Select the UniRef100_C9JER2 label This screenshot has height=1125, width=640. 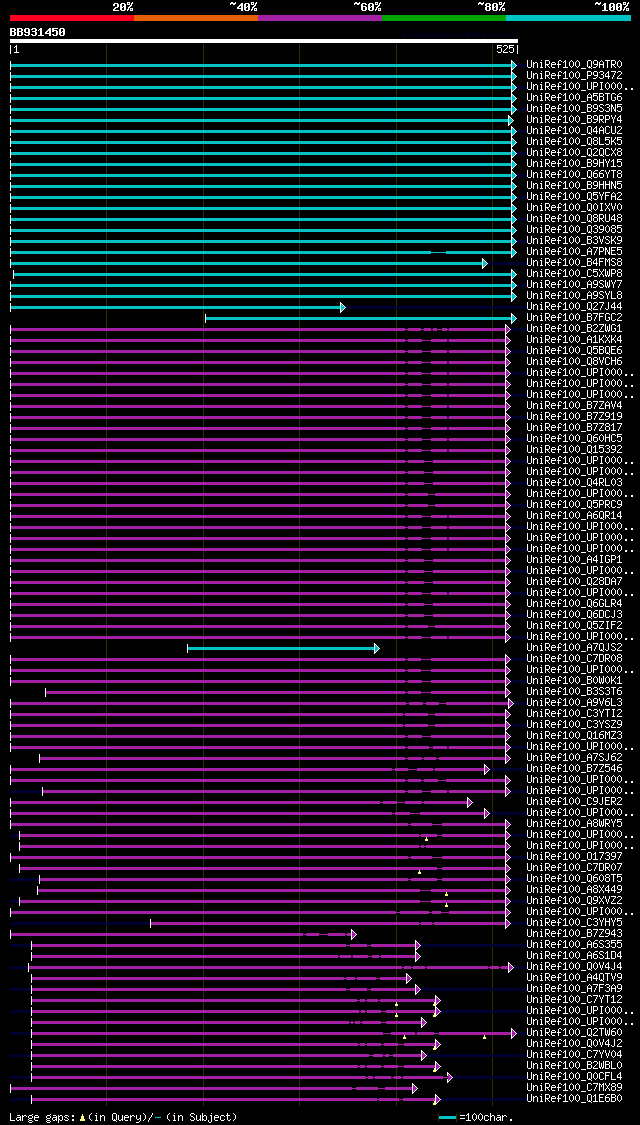click(574, 801)
